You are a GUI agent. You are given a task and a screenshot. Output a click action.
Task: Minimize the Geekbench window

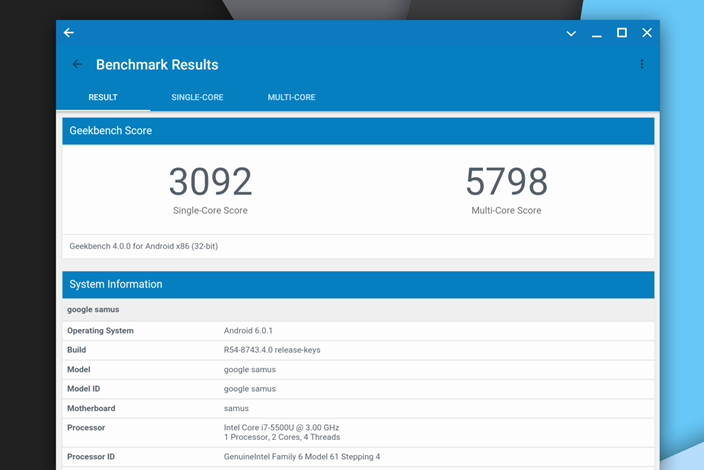tap(597, 35)
